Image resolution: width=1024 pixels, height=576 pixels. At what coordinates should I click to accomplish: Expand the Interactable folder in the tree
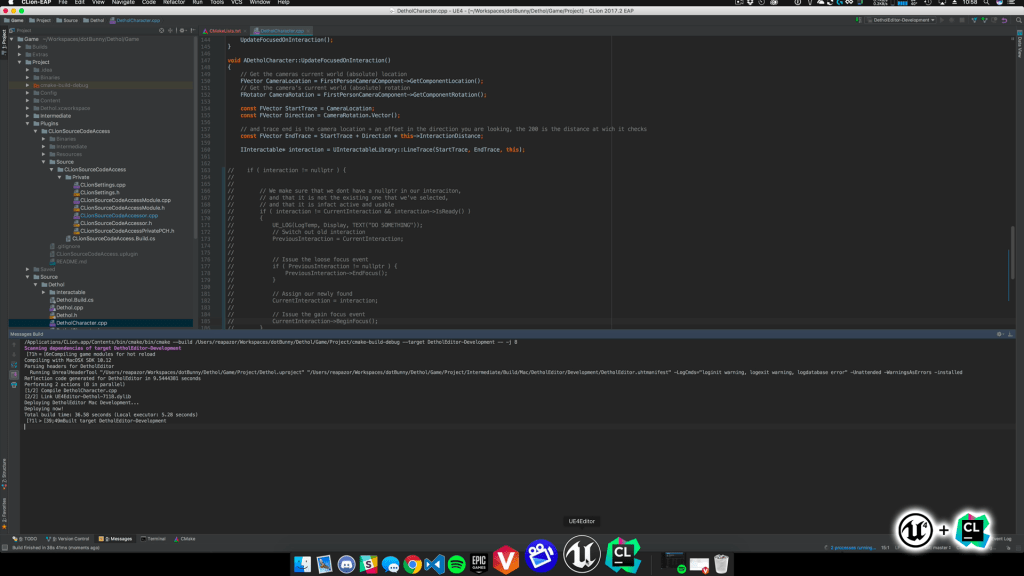pos(44,292)
